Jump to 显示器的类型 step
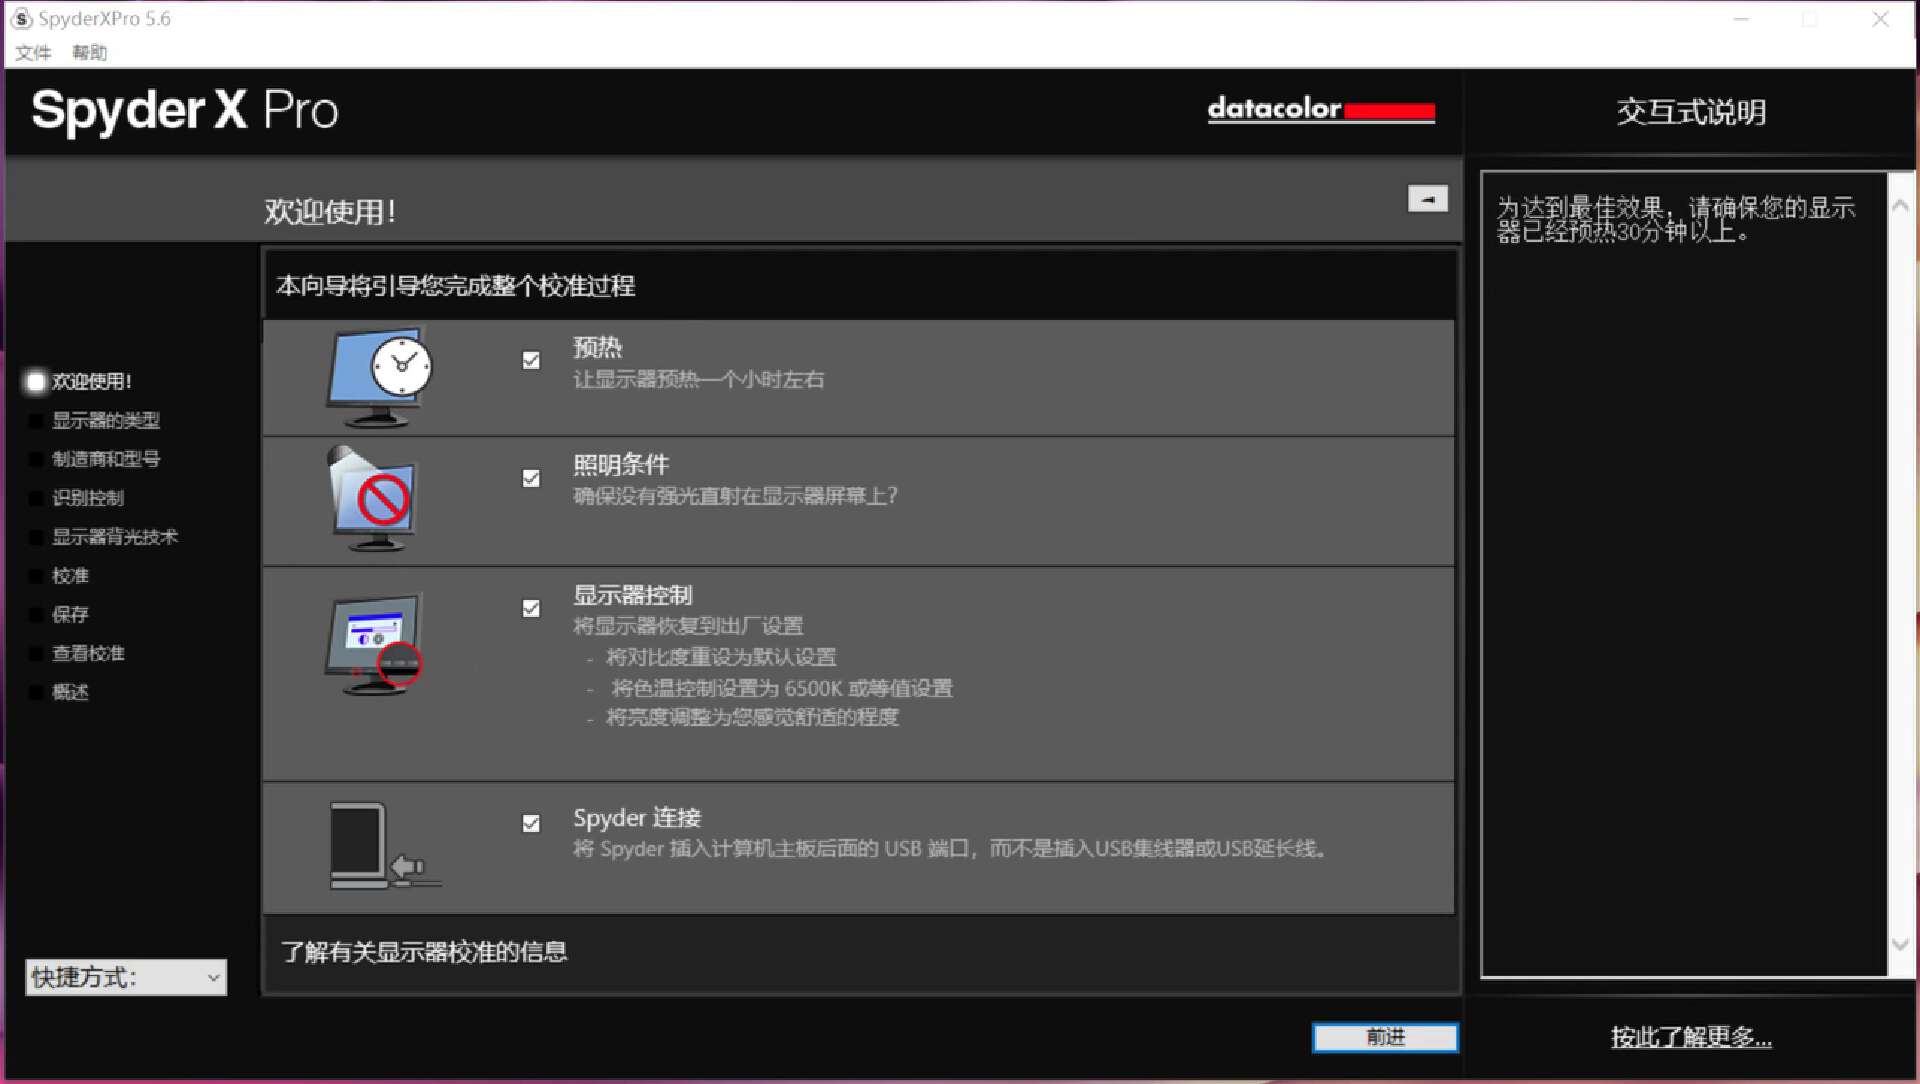1920x1084 pixels. point(105,420)
